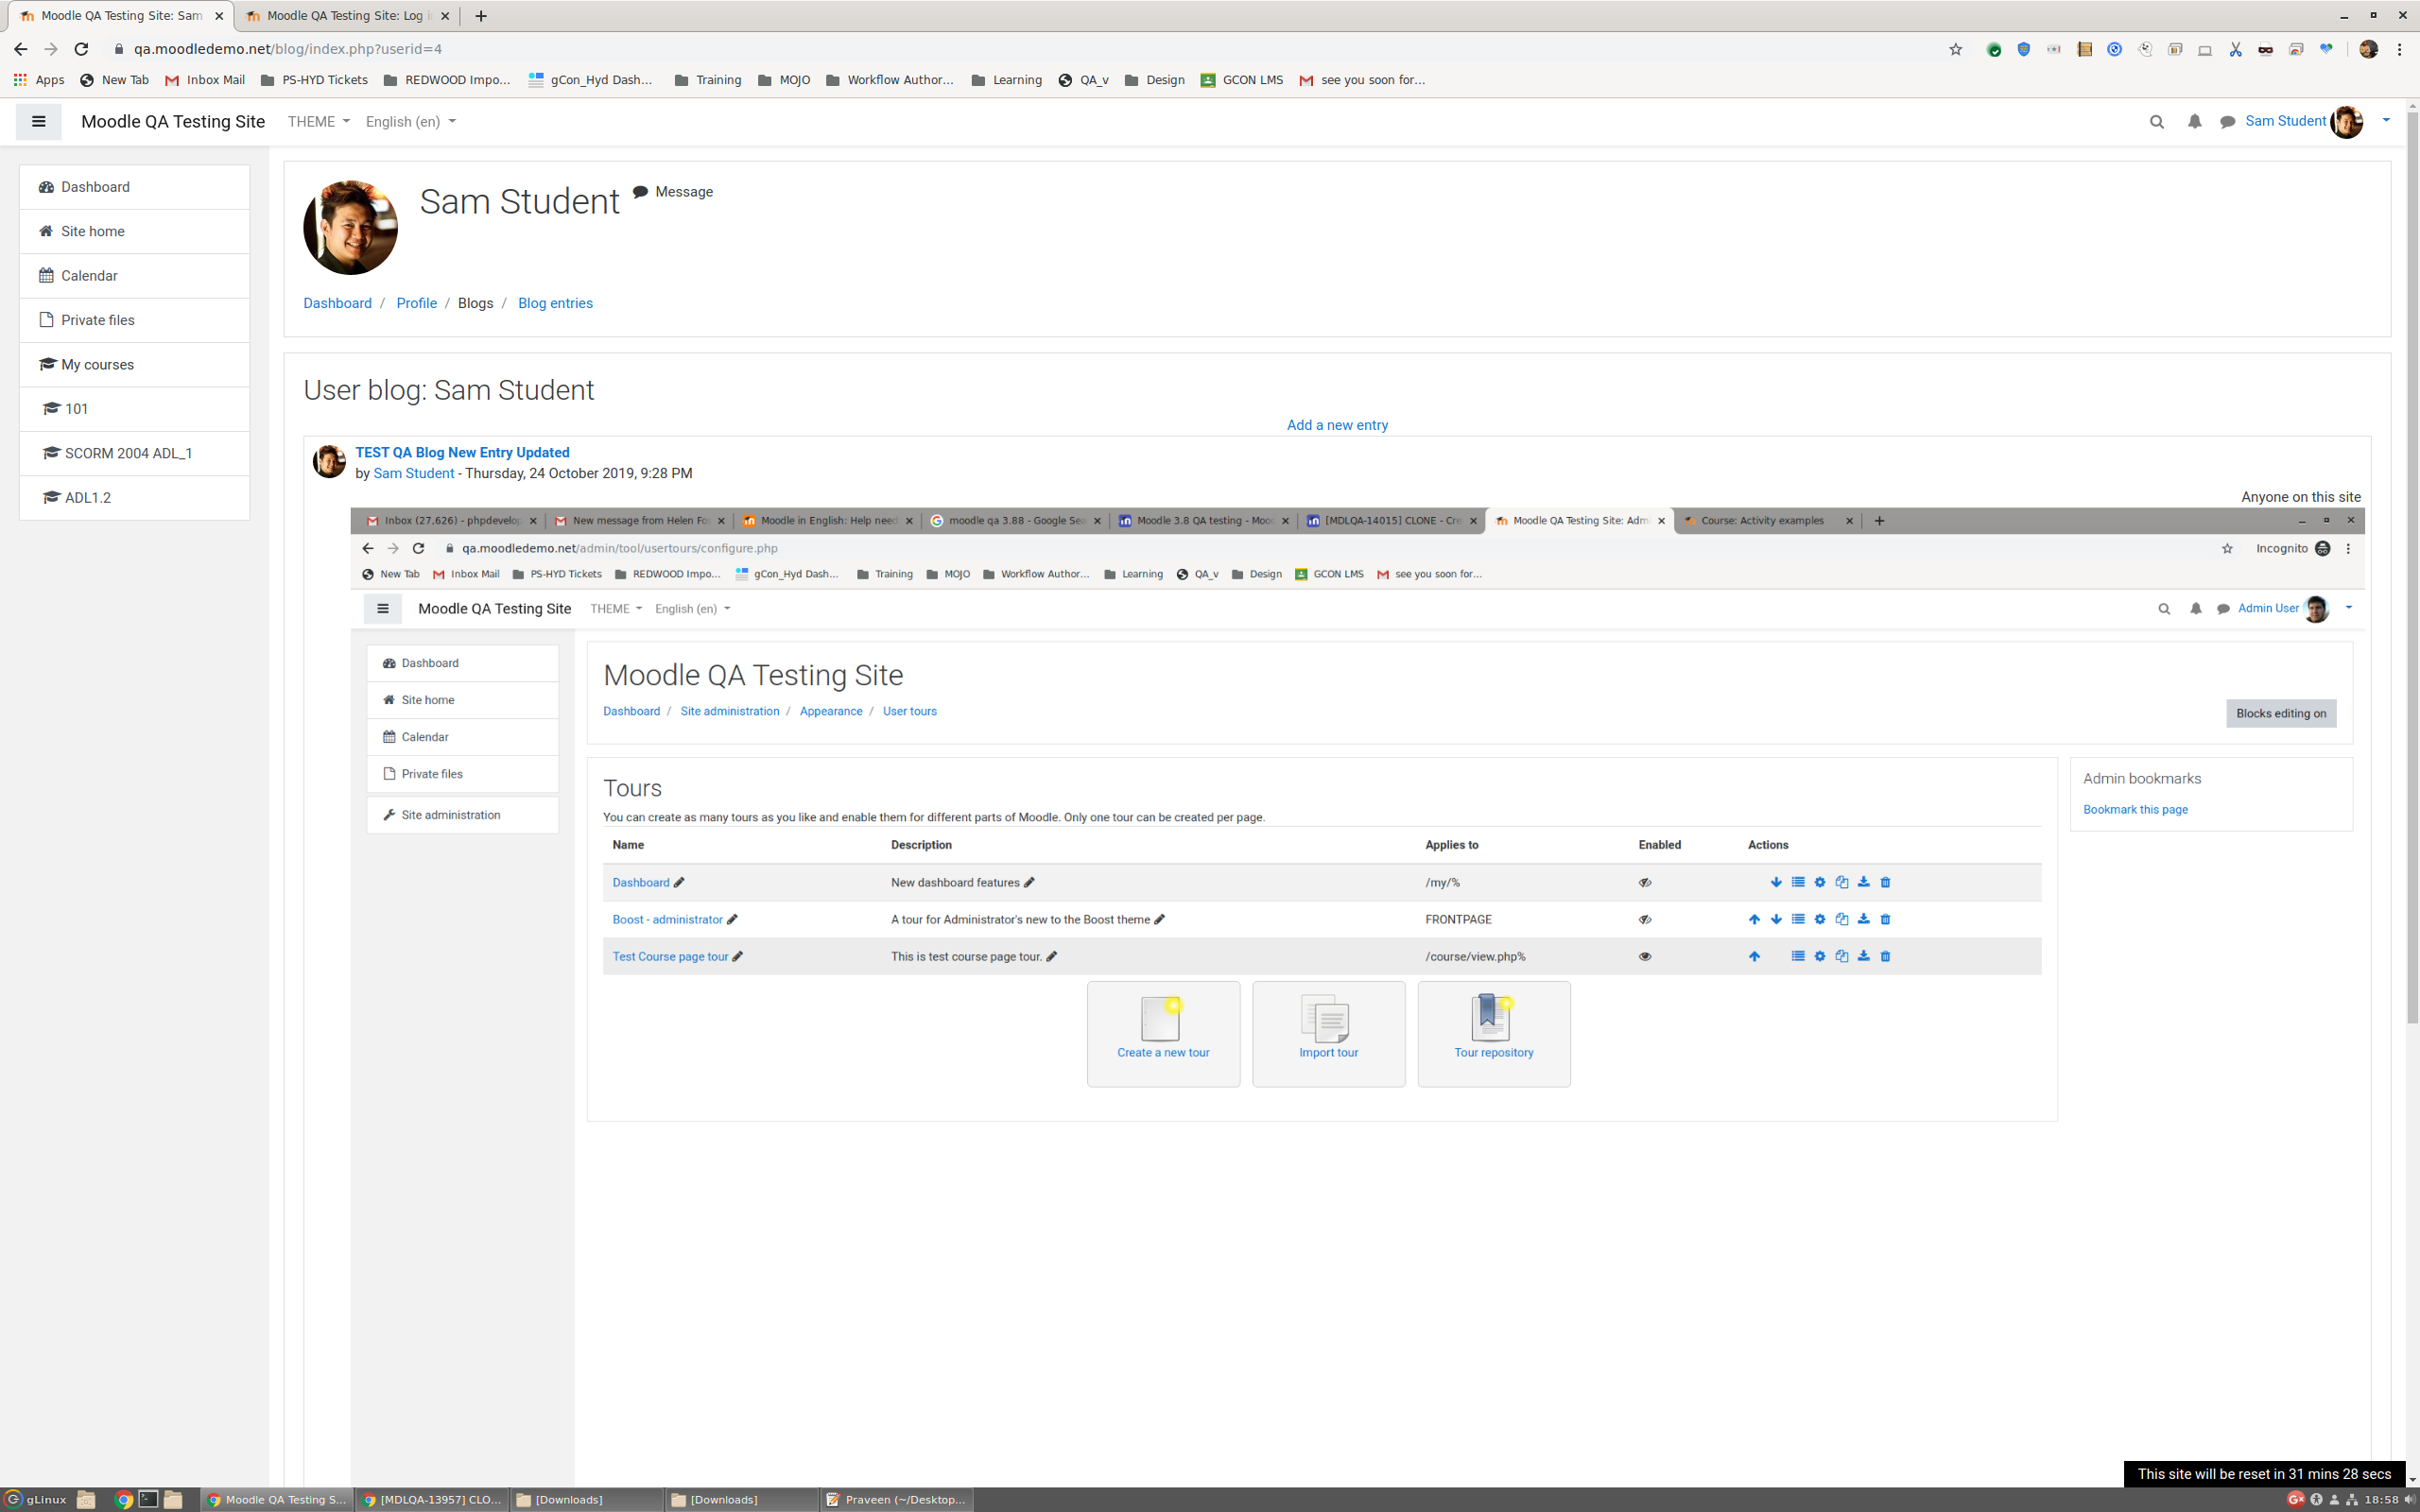Expand the THEME dropdown

[x=318, y=122]
